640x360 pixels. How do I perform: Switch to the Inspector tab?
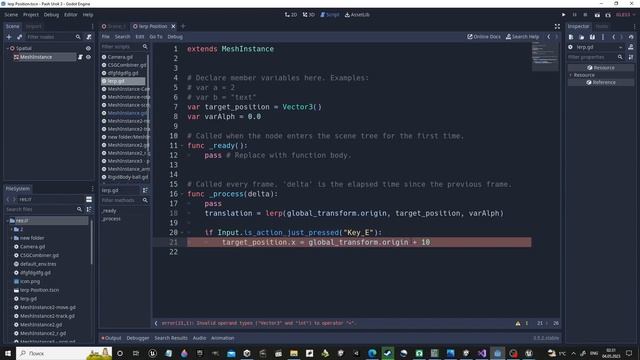tap(578, 27)
